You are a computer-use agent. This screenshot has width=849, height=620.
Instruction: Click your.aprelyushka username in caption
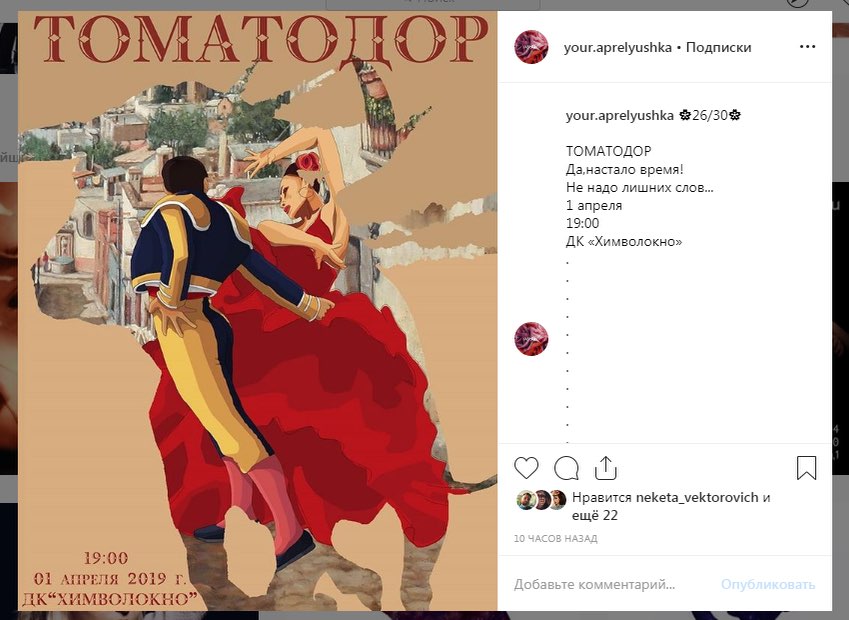[619, 115]
